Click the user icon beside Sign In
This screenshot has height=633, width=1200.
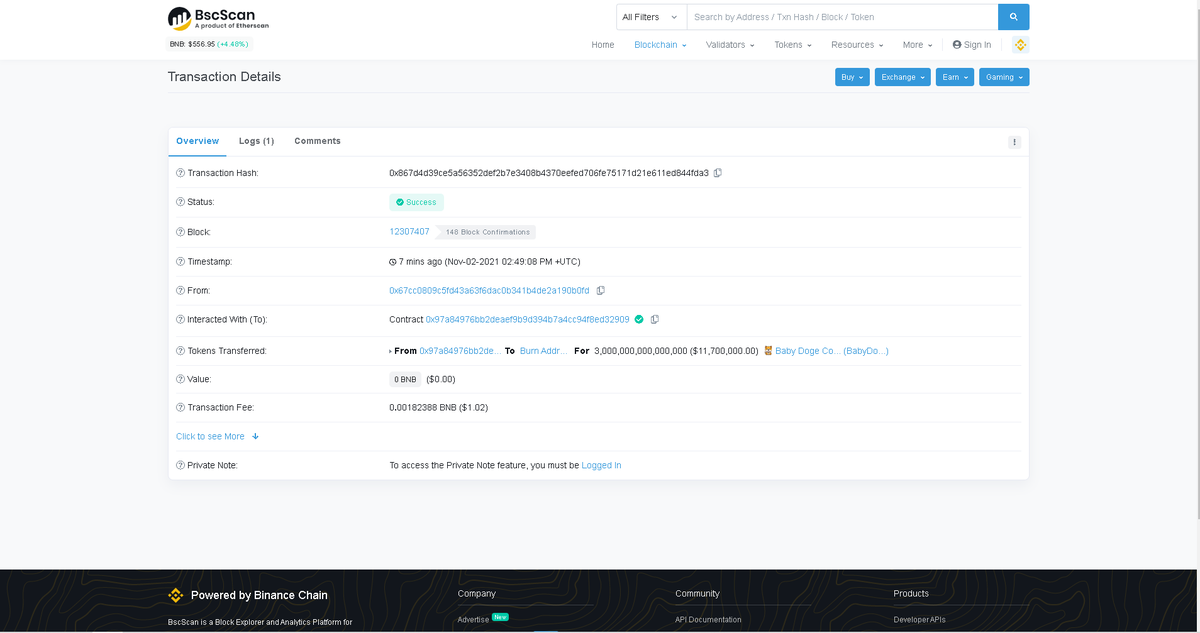pyautogui.click(x=957, y=45)
